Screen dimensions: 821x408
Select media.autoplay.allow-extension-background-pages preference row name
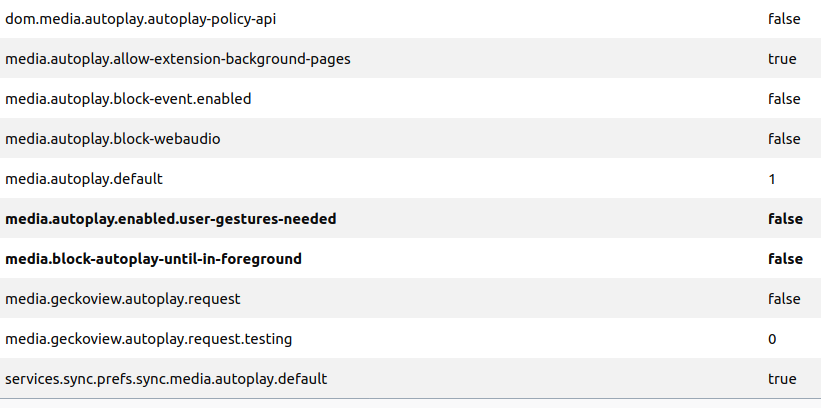[x=178, y=59]
